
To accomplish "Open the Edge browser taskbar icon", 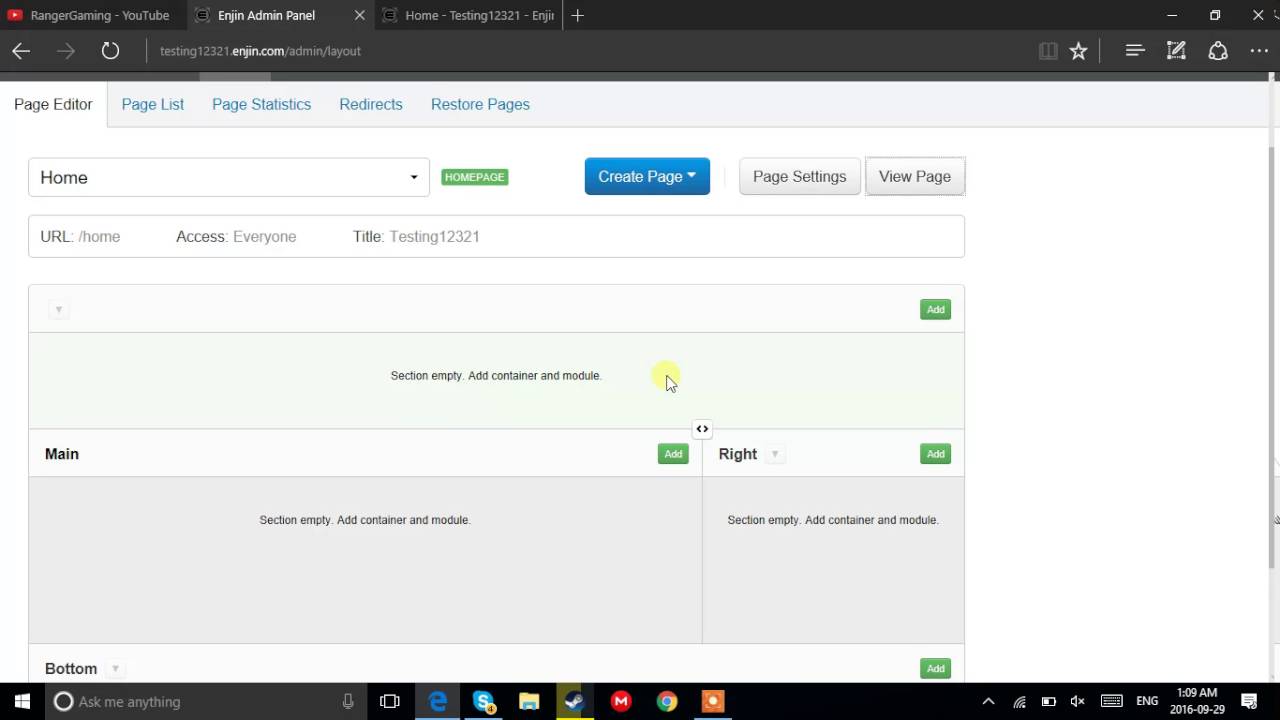I will pos(438,701).
